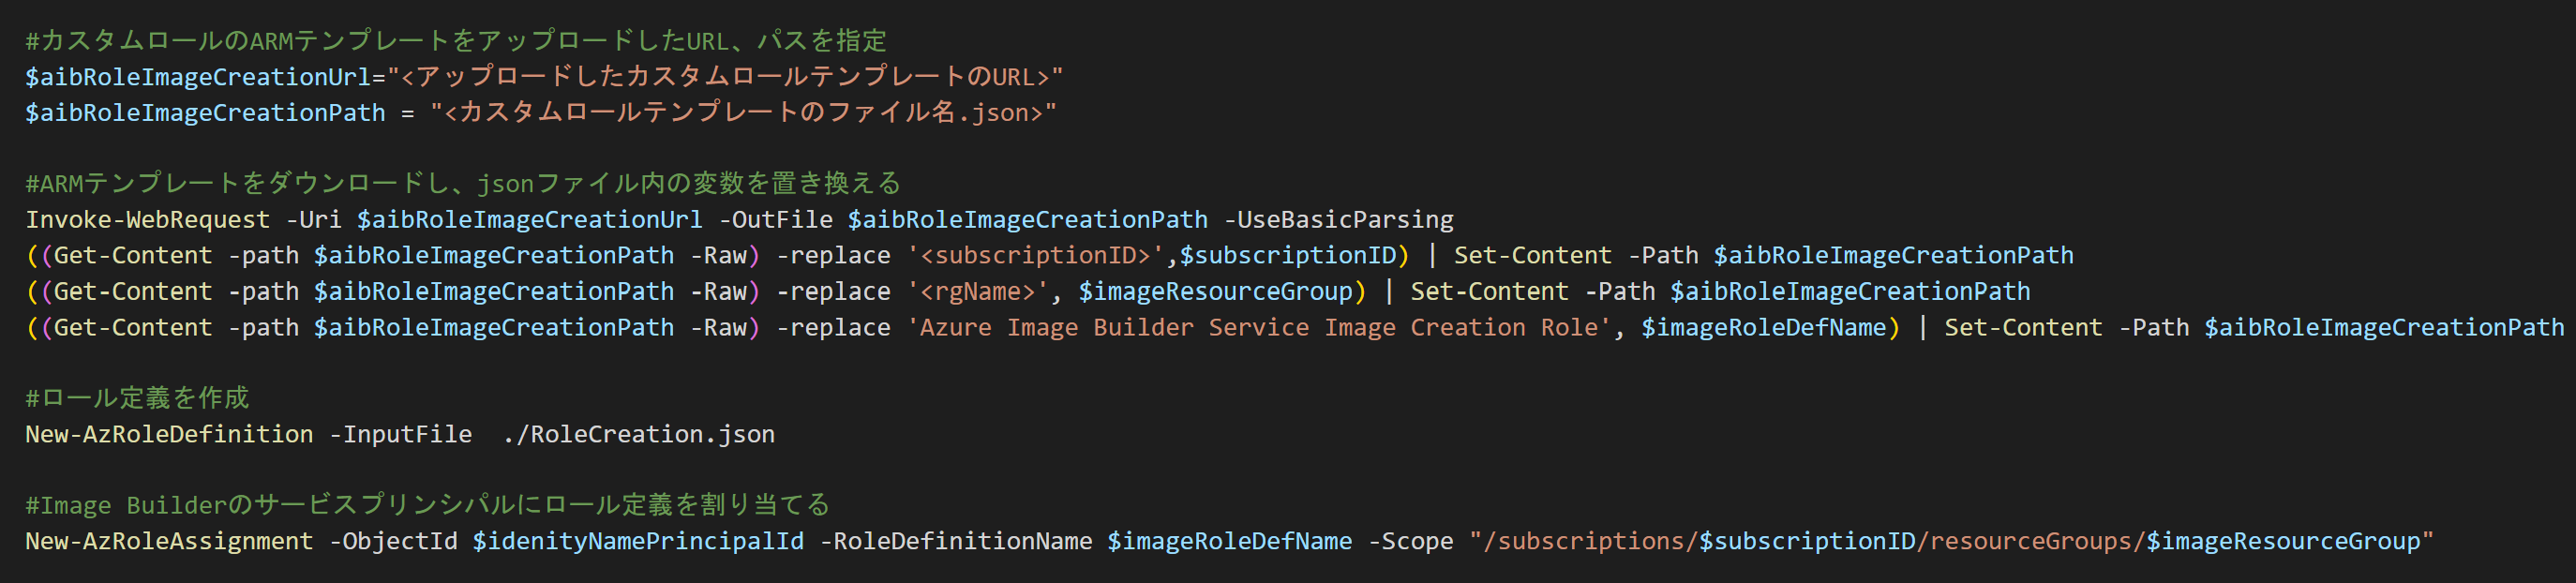
Task: Click the -UseBasicParsing parameter
Action: [x=1339, y=220]
